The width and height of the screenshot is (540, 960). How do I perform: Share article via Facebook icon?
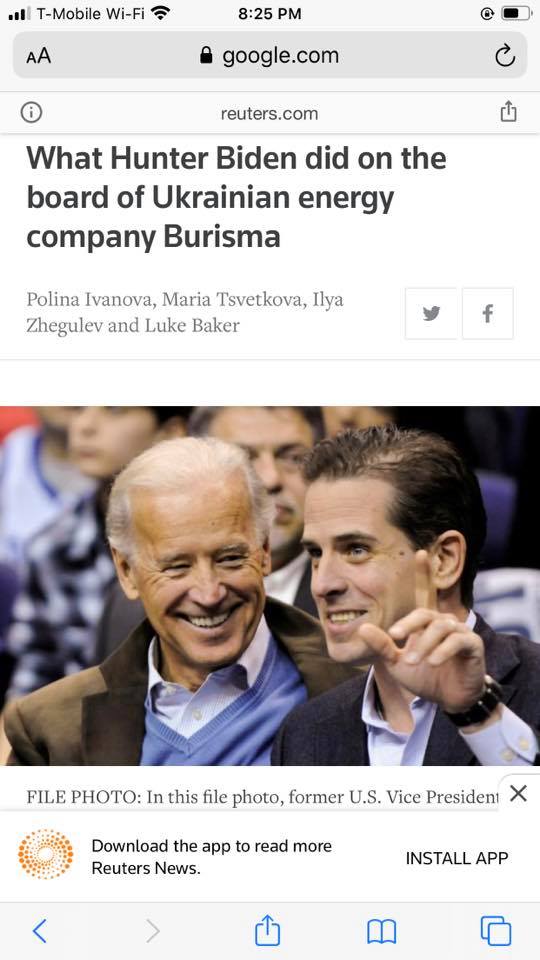tap(487, 313)
